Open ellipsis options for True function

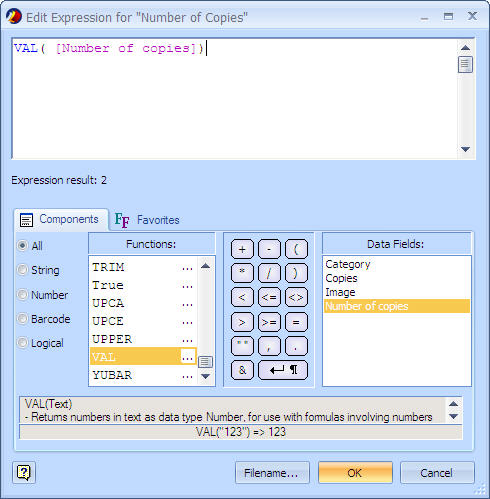click(x=188, y=286)
